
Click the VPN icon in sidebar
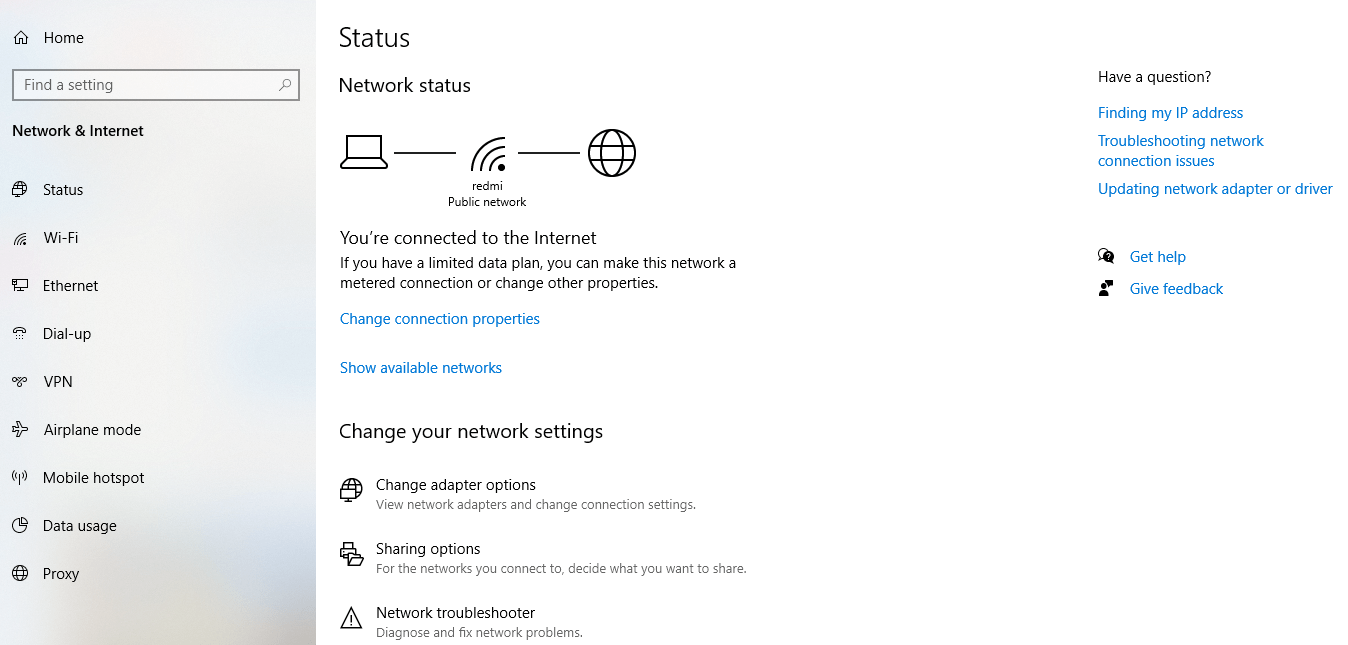pos(20,382)
